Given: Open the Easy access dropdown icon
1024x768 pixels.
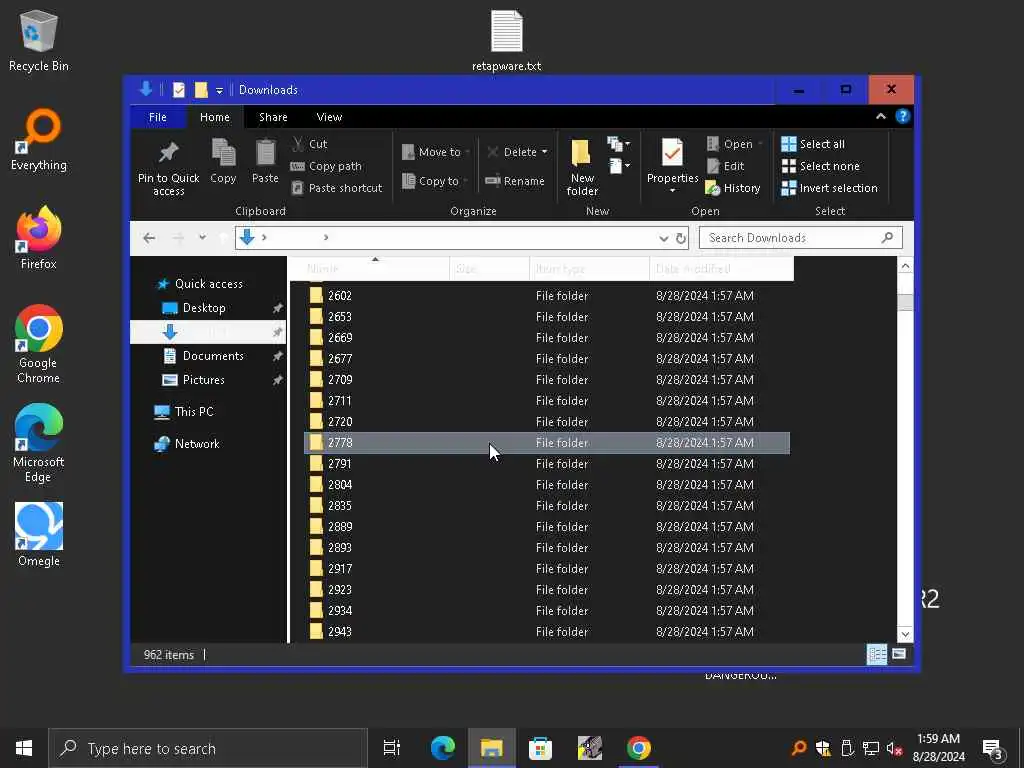Looking at the screenshot, I should (618, 166).
